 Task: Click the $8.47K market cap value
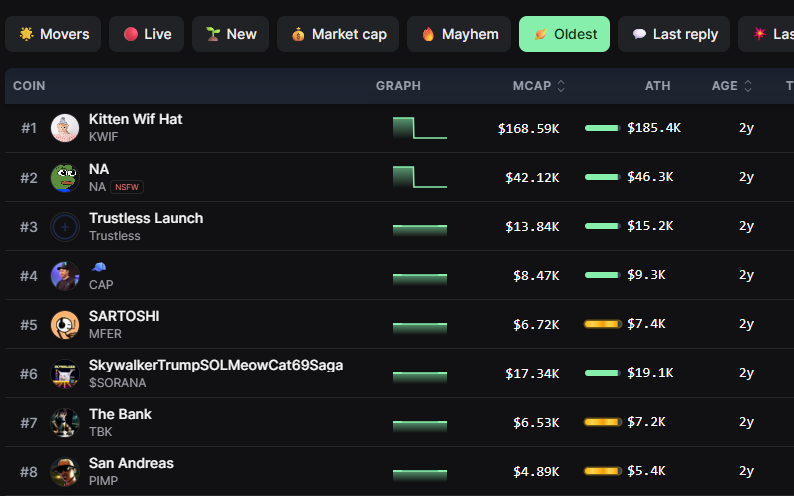pyautogui.click(x=536, y=276)
